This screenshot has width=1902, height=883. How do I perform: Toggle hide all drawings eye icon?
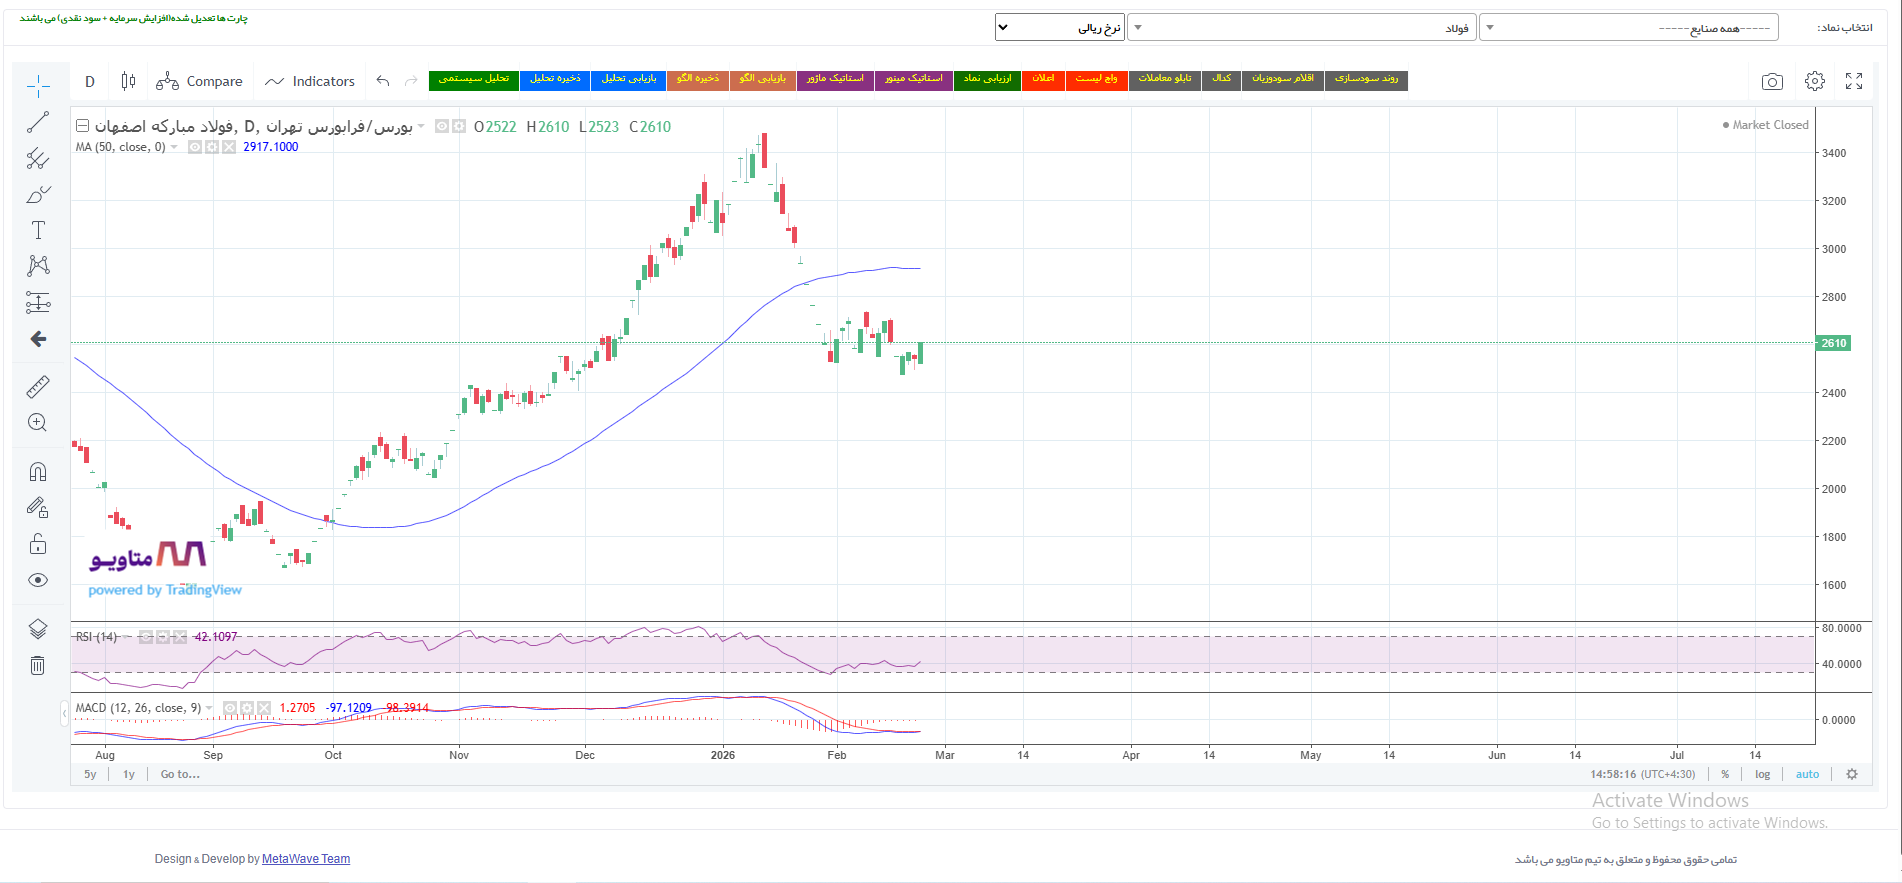coord(38,580)
